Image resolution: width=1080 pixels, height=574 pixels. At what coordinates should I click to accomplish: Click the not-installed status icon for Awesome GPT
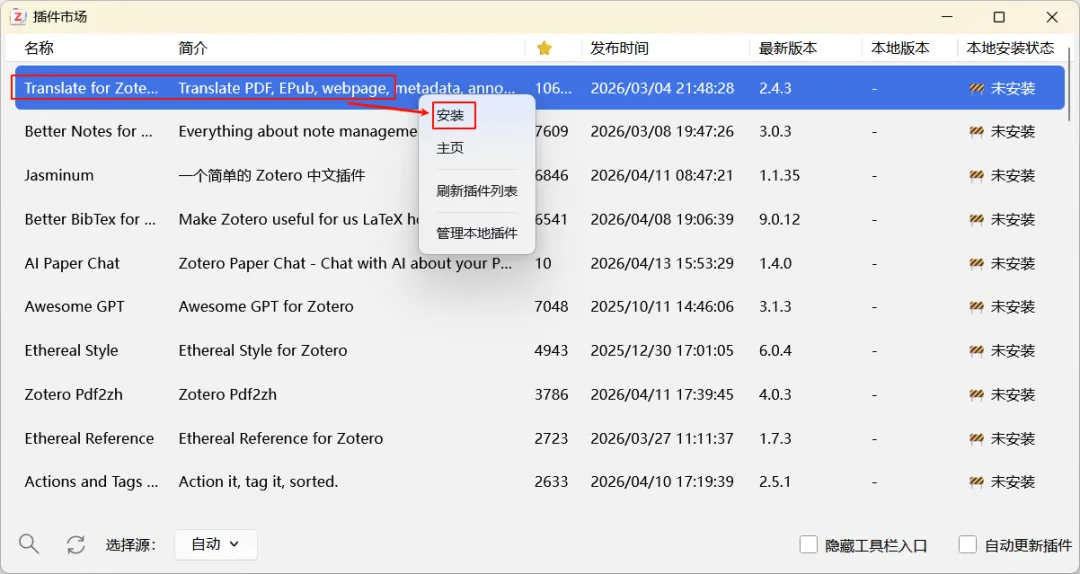pyautogui.click(x=976, y=307)
